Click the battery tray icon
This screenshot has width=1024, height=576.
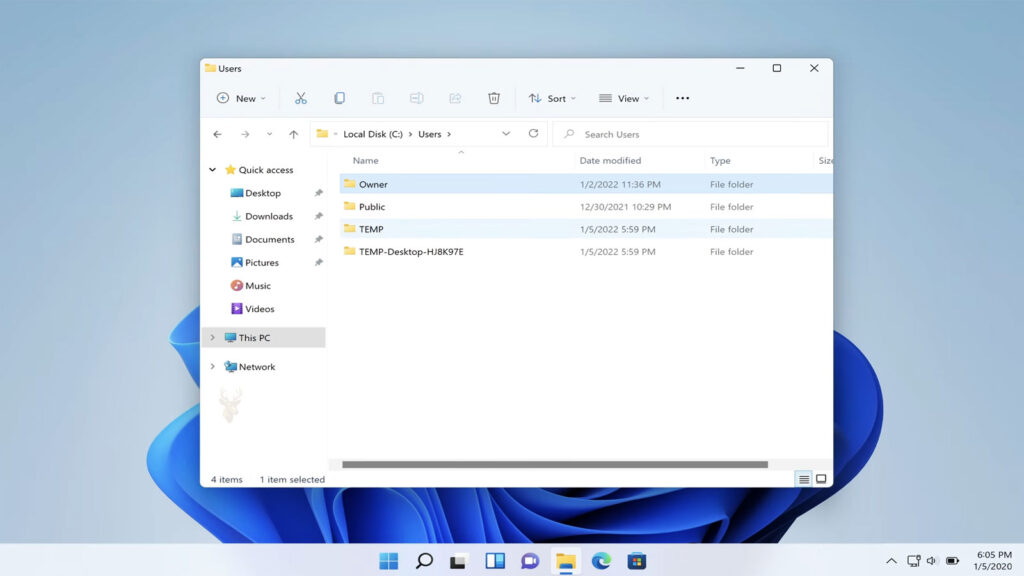(x=953, y=561)
